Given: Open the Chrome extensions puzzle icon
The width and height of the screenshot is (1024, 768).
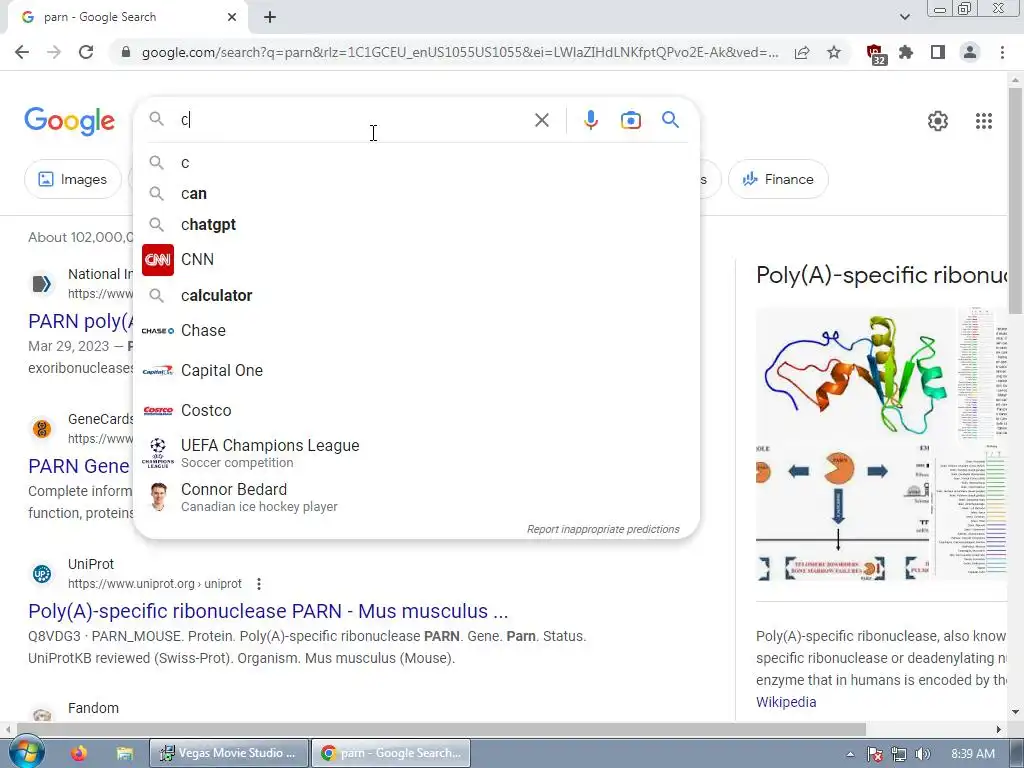Looking at the screenshot, I should [x=906, y=52].
